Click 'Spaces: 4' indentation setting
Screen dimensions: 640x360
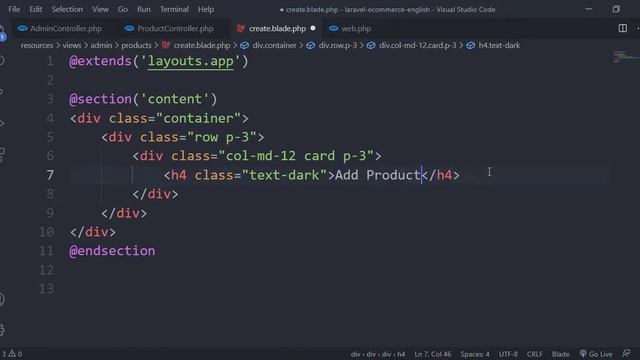click(475, 354)
